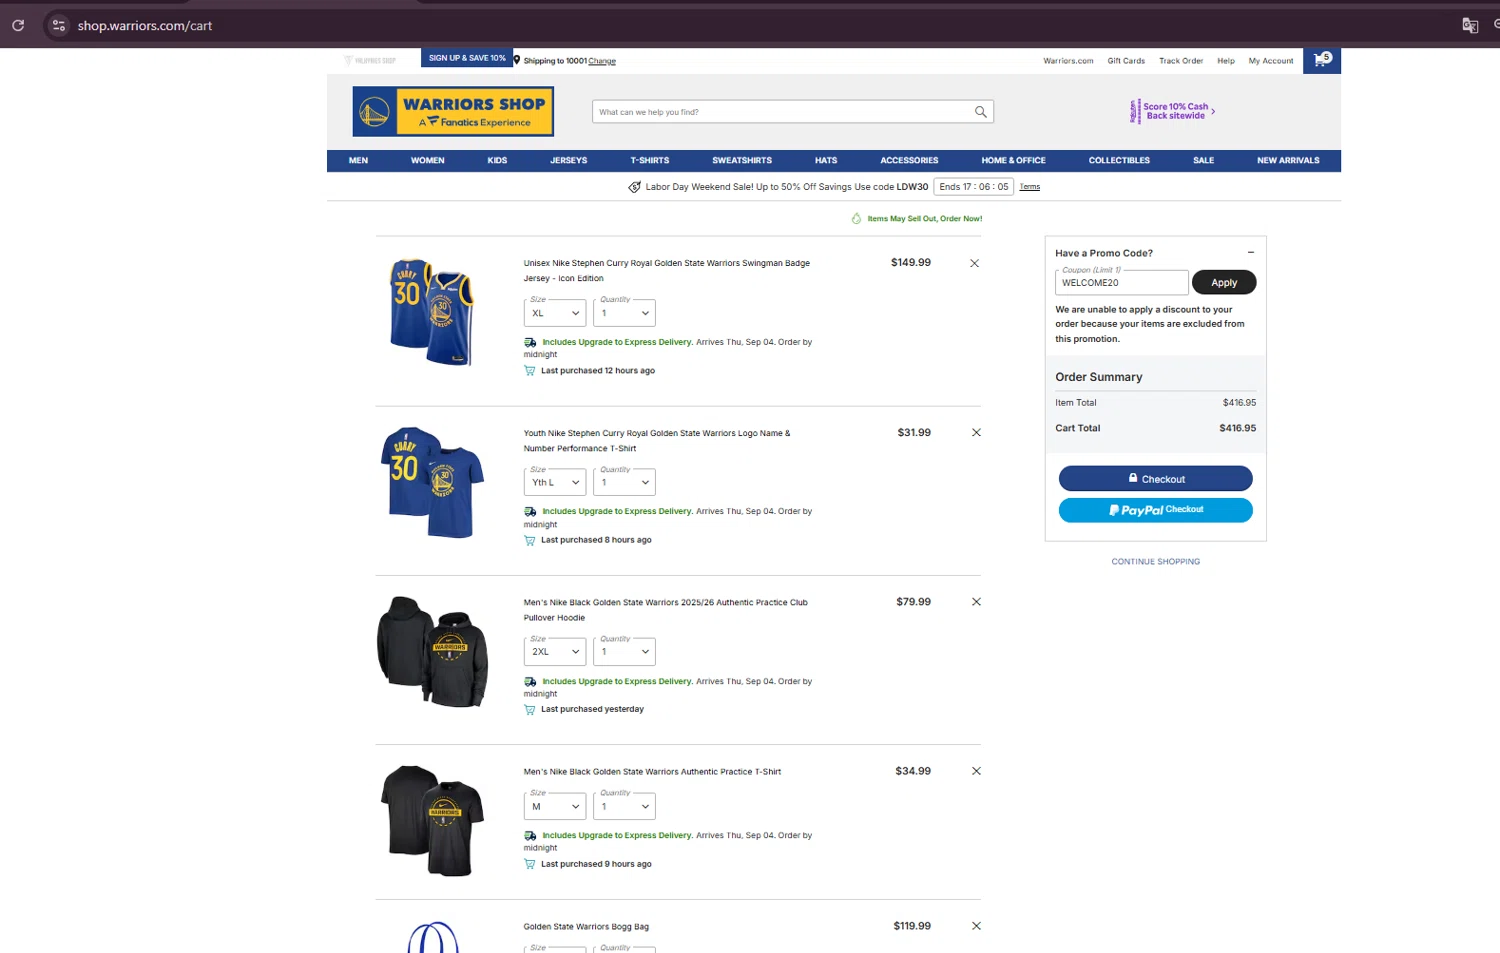1500x953 pixels.
Task: Open the My Account link
Action: point(1271,61)
